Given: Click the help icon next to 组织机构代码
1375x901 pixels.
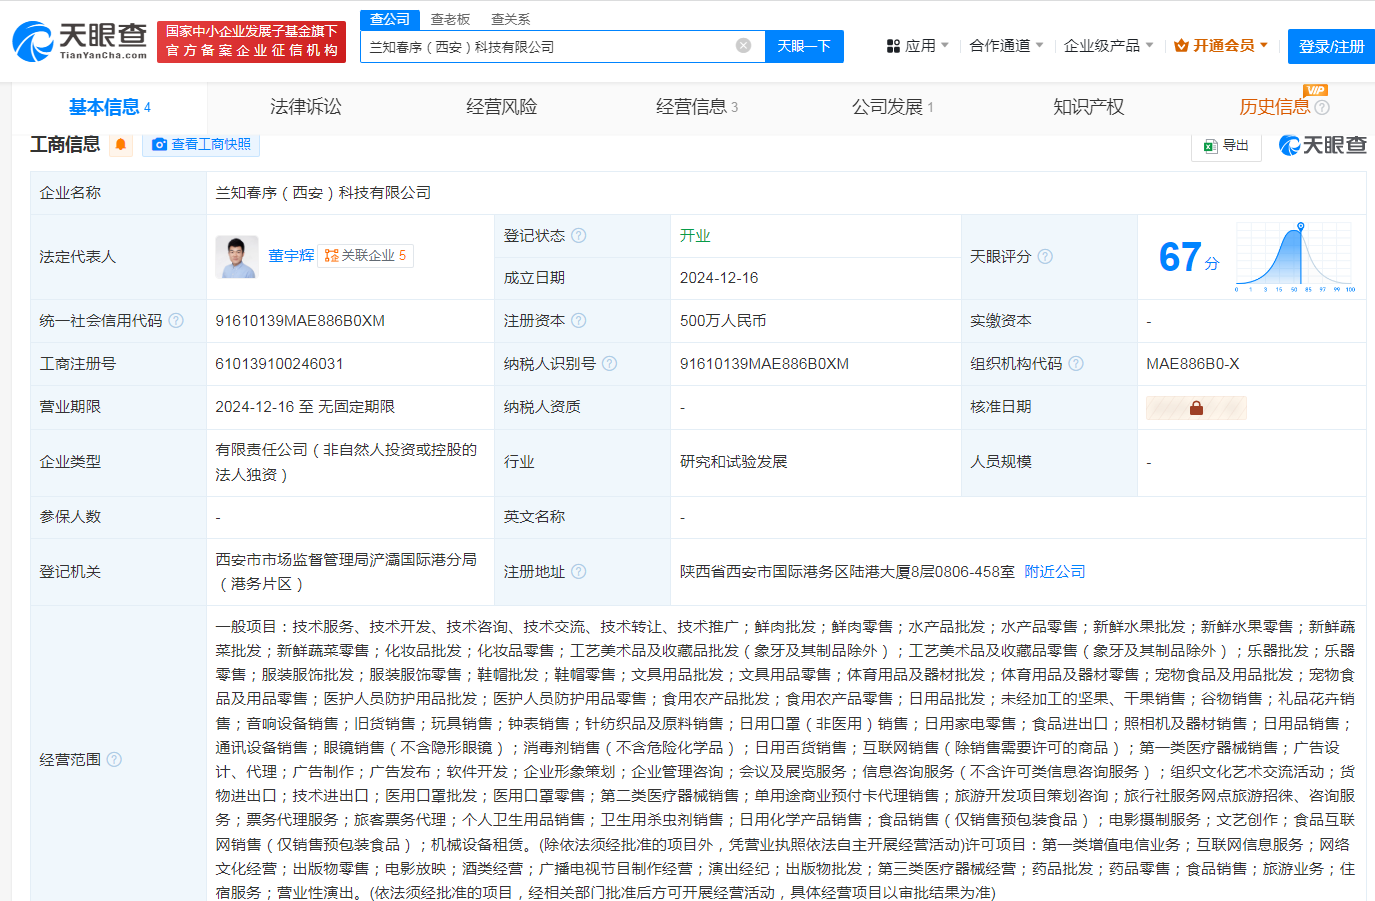Looking at the screenshot, I should point(1076,364).
